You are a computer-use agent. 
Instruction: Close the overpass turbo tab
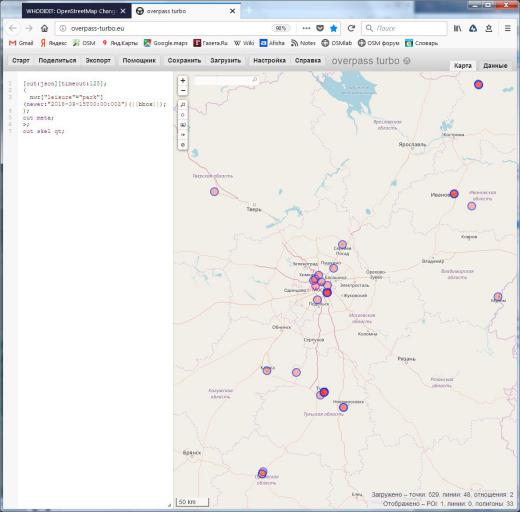(x=233, y=11)
